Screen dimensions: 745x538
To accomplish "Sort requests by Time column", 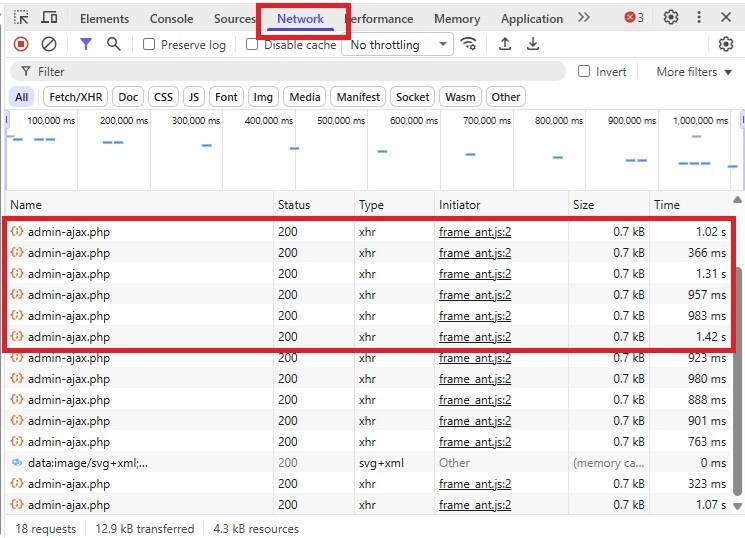I will pyautogui.click(x=690, y=205).
